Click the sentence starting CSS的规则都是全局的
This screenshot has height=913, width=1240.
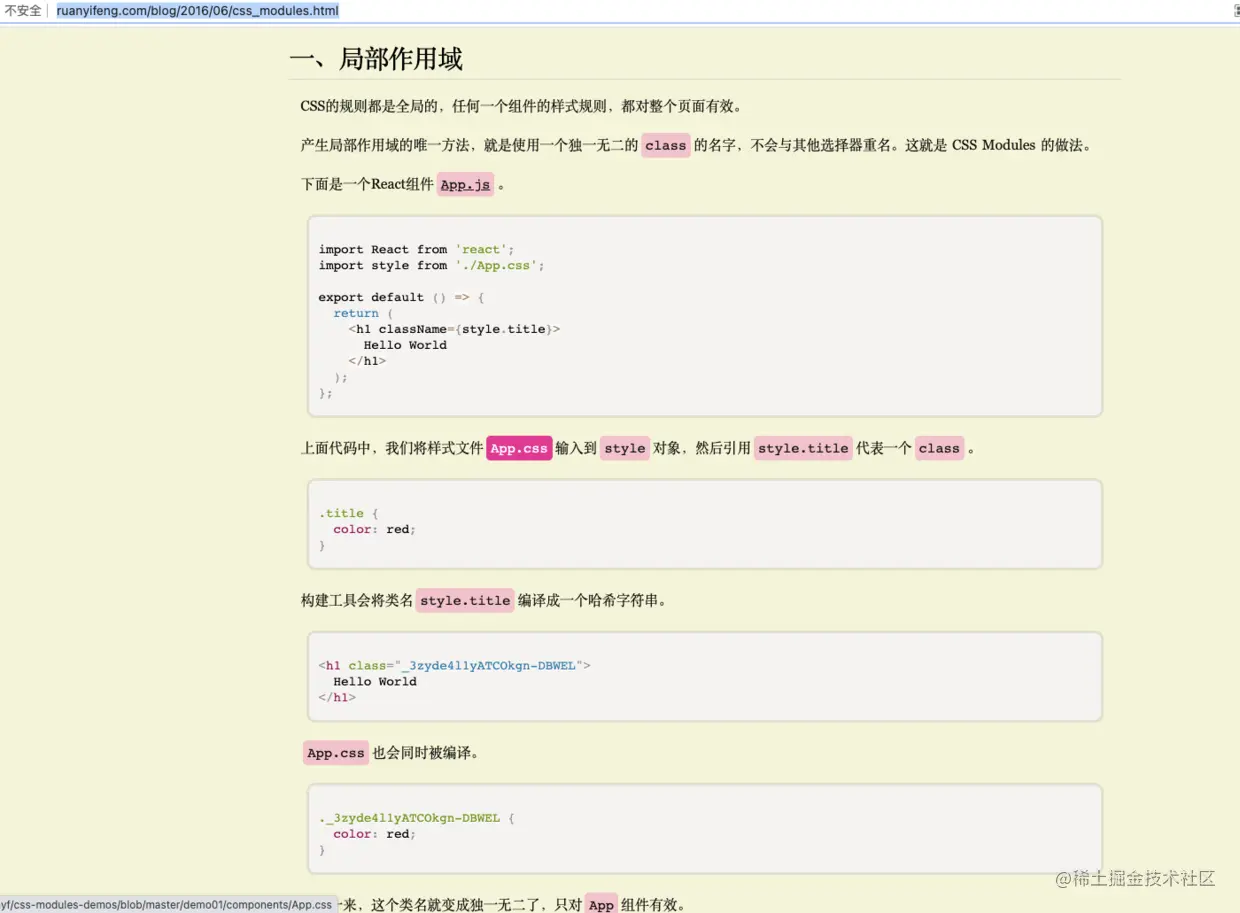click(x=521, y=107)
